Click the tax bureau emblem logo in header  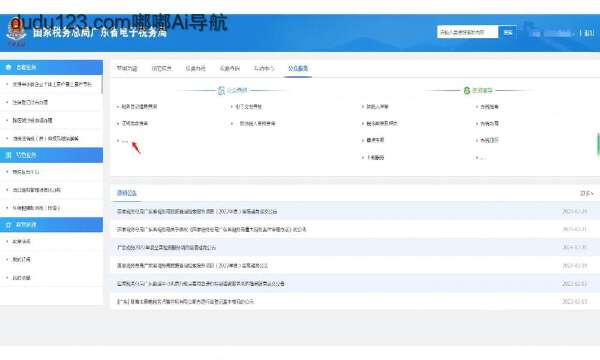(x=16, y=33)
